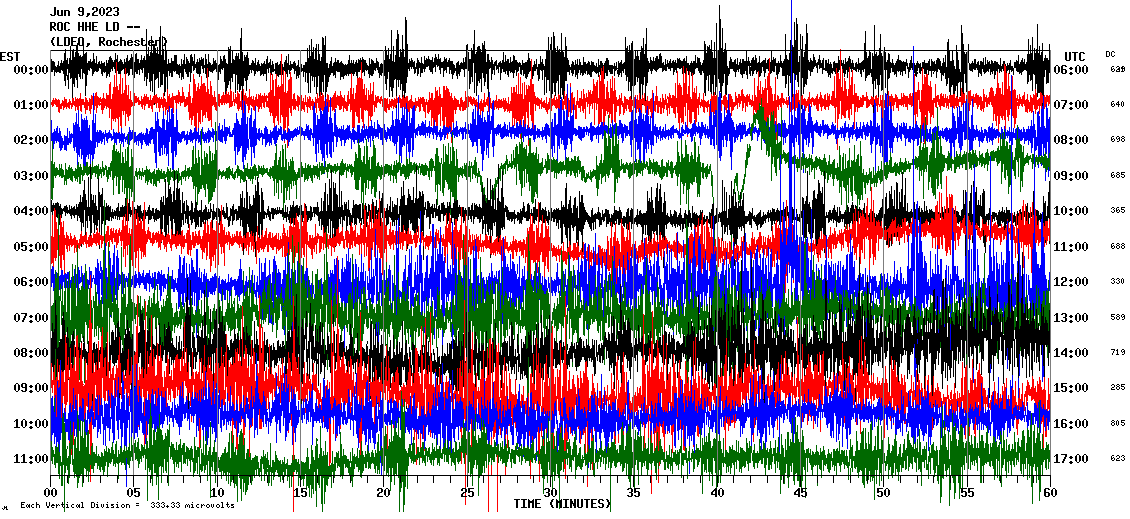Click the date text "Jun 9,2023"
This screenshot has height=519, width=1130.
click(84, 12)
